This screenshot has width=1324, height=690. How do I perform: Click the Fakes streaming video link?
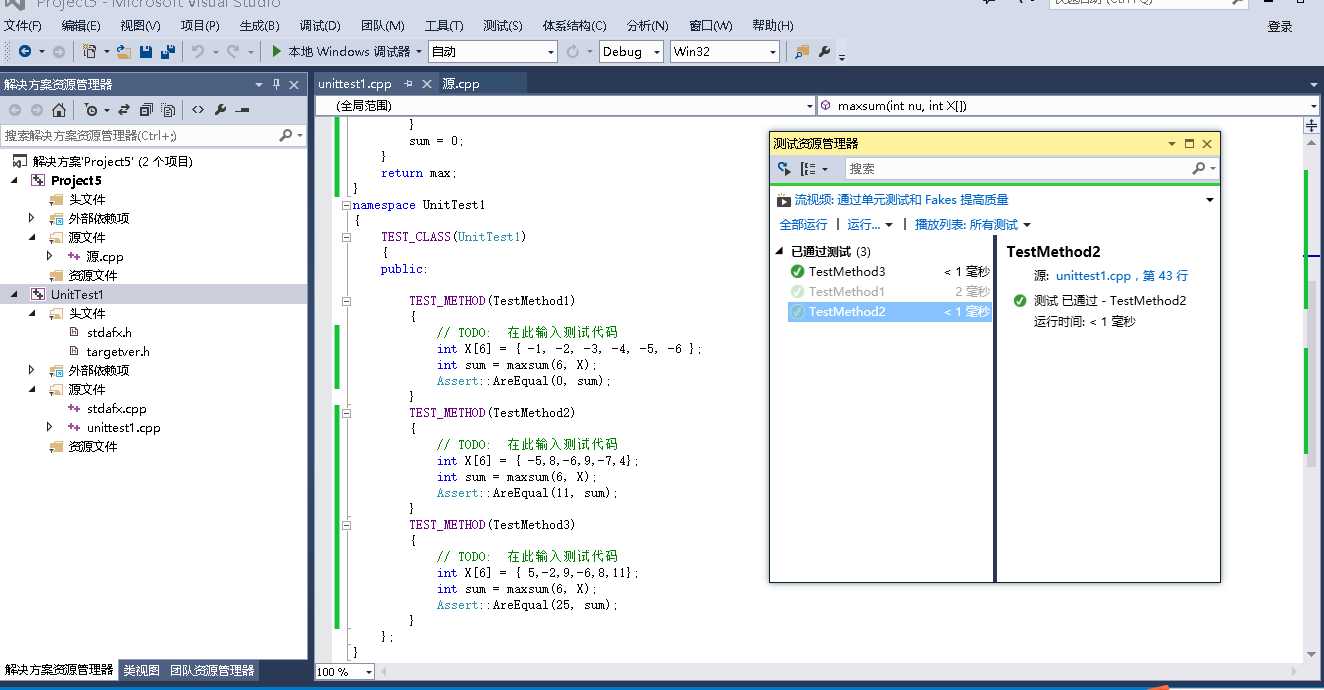point(901,200)
